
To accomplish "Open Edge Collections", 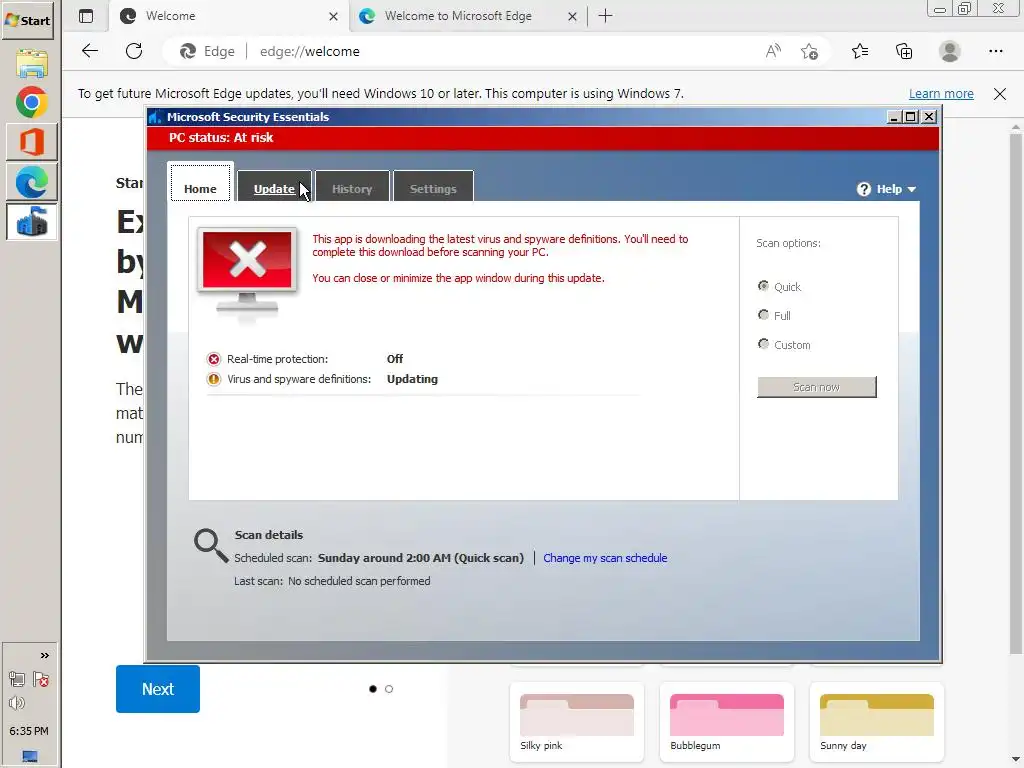I will tap(904, 51).
